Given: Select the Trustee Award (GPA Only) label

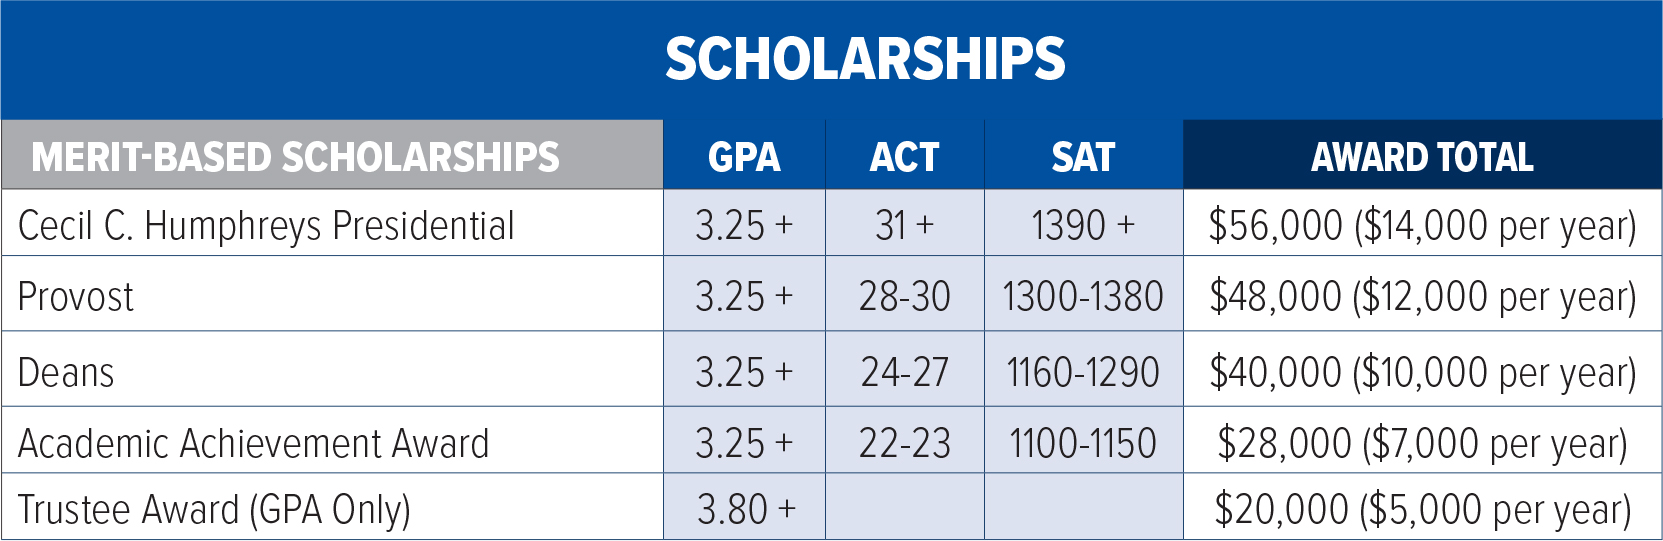Looking at the screenshot, I should click(214, 509).
